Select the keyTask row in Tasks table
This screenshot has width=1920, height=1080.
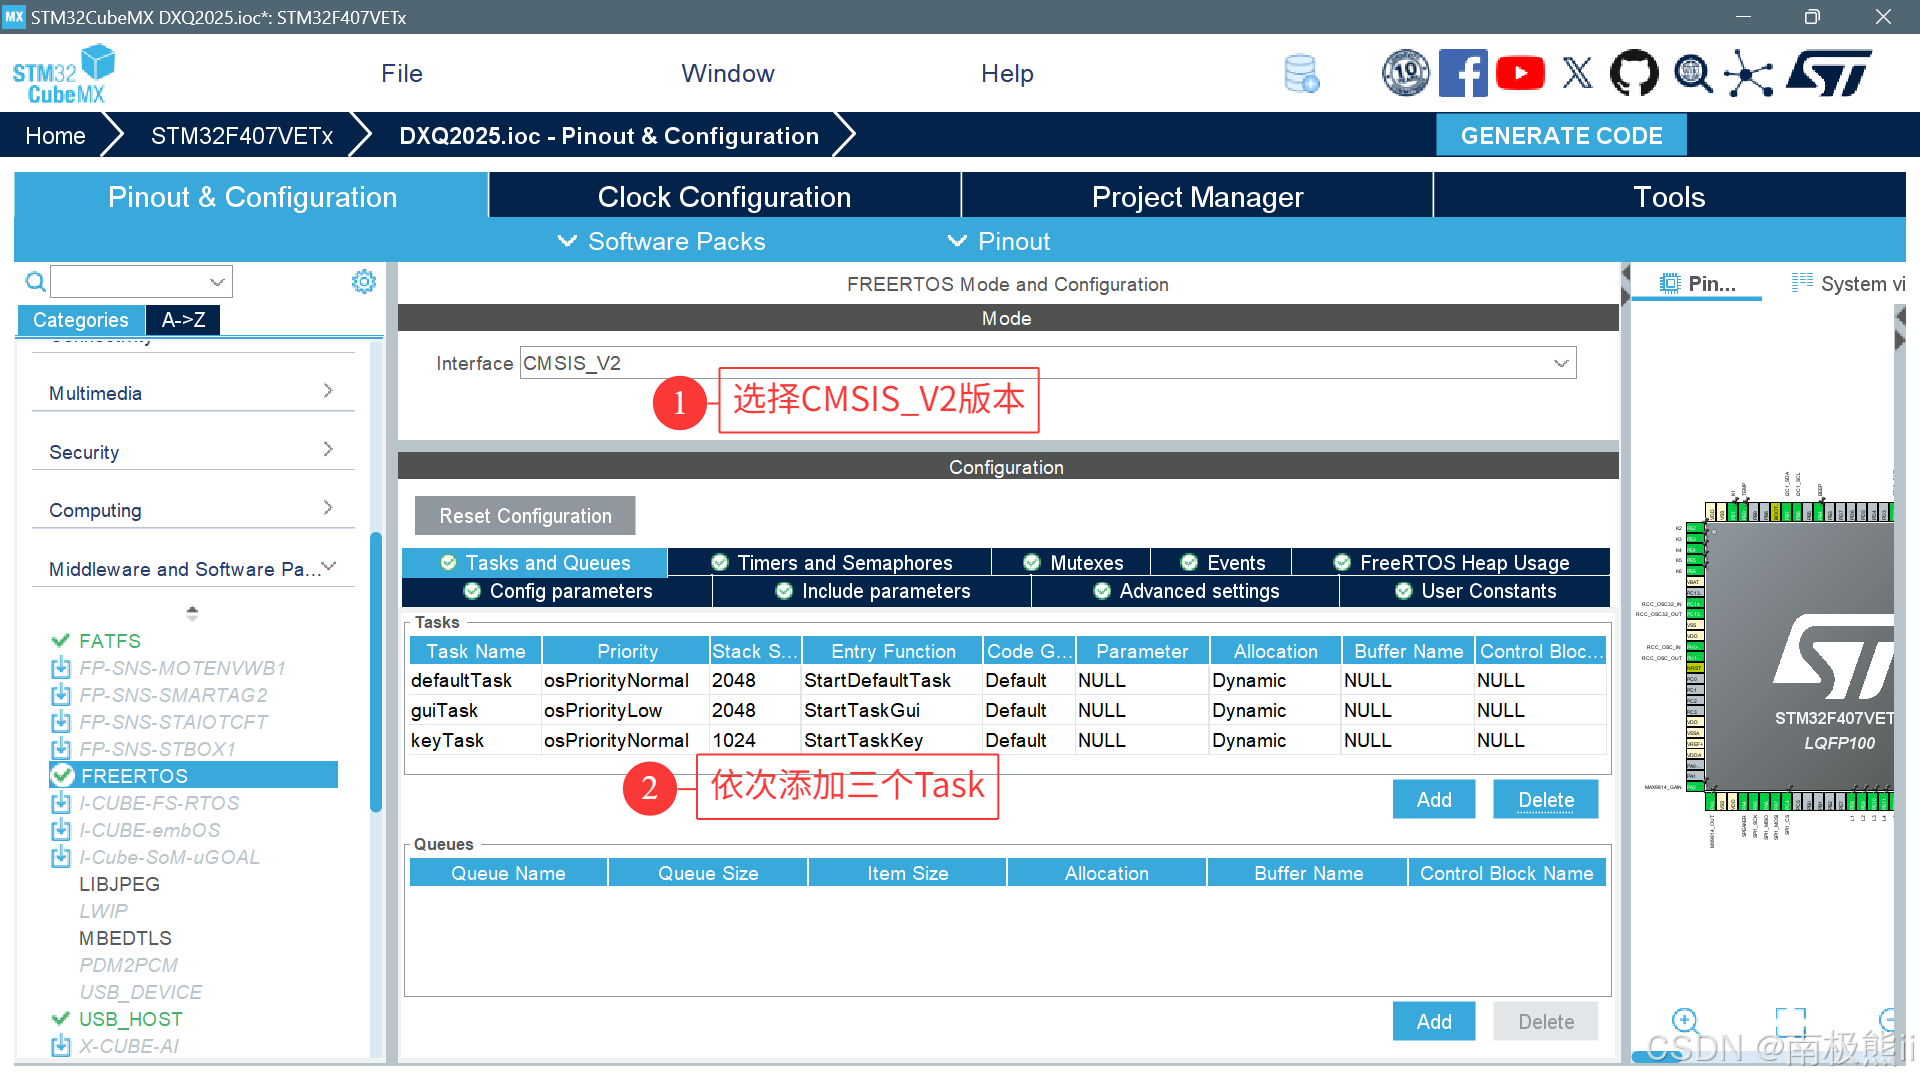click(447, 741)
